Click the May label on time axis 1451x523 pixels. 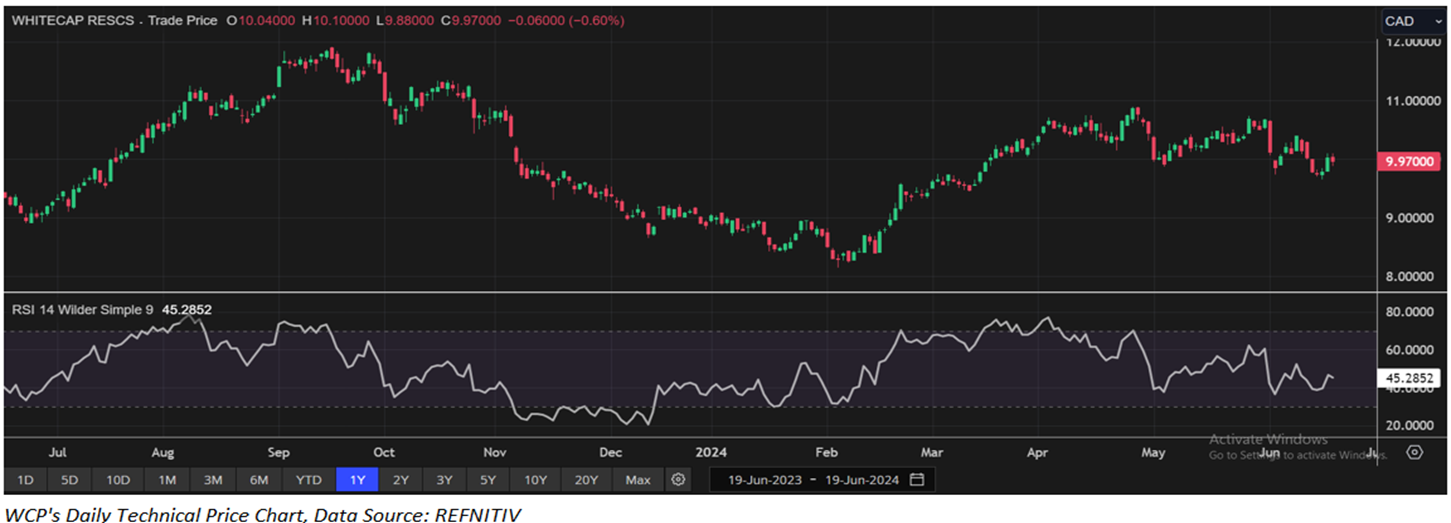(x=1153, y=452)
